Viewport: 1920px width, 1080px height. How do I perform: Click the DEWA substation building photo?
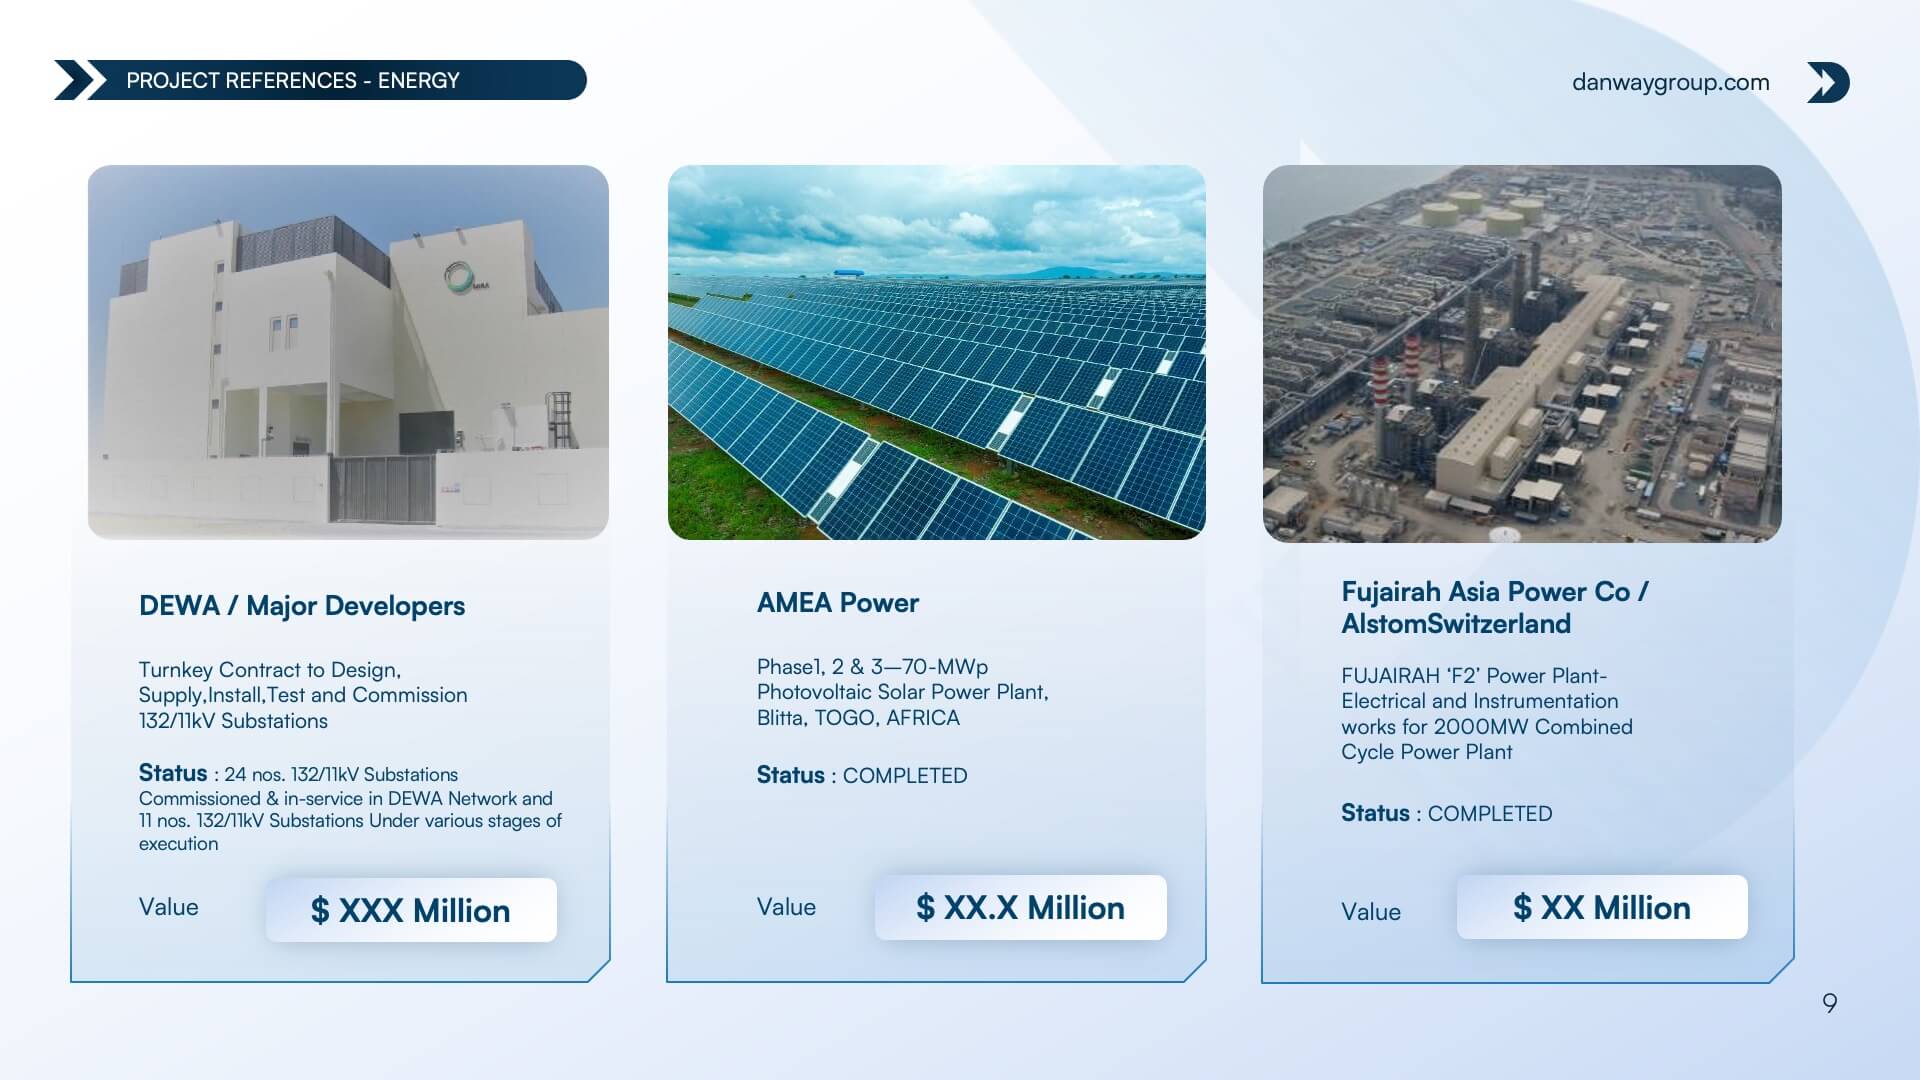pos(348,352)
